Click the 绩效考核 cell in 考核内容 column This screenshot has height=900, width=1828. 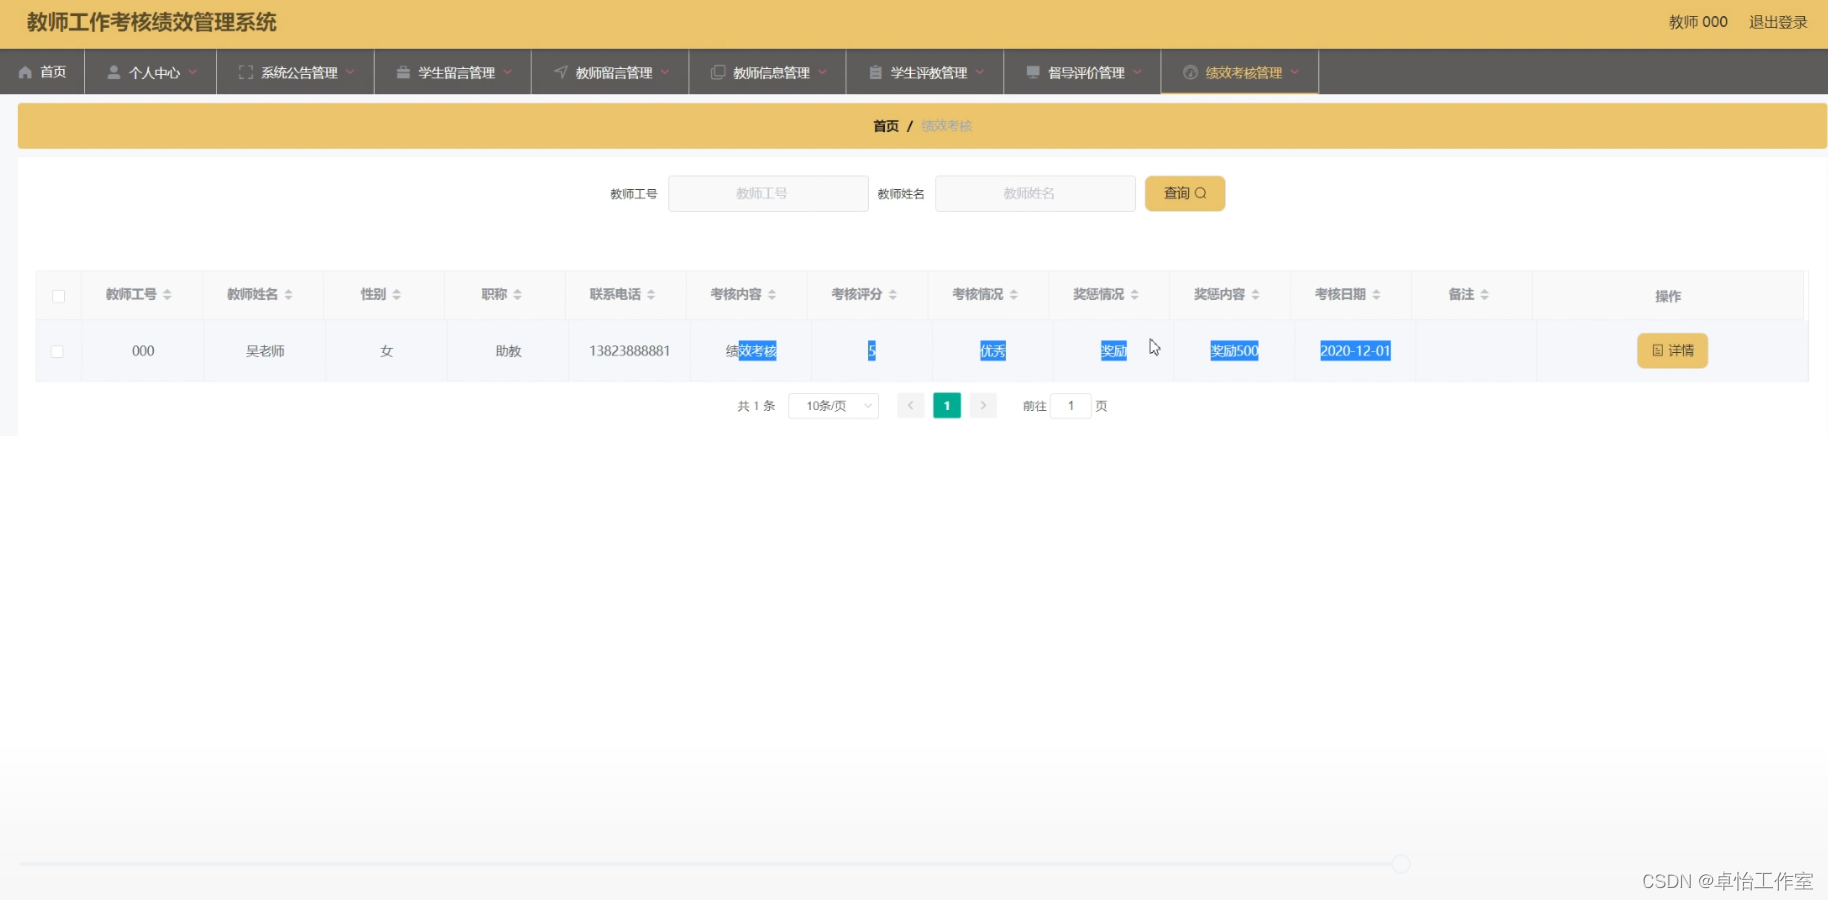click(751, 351)
